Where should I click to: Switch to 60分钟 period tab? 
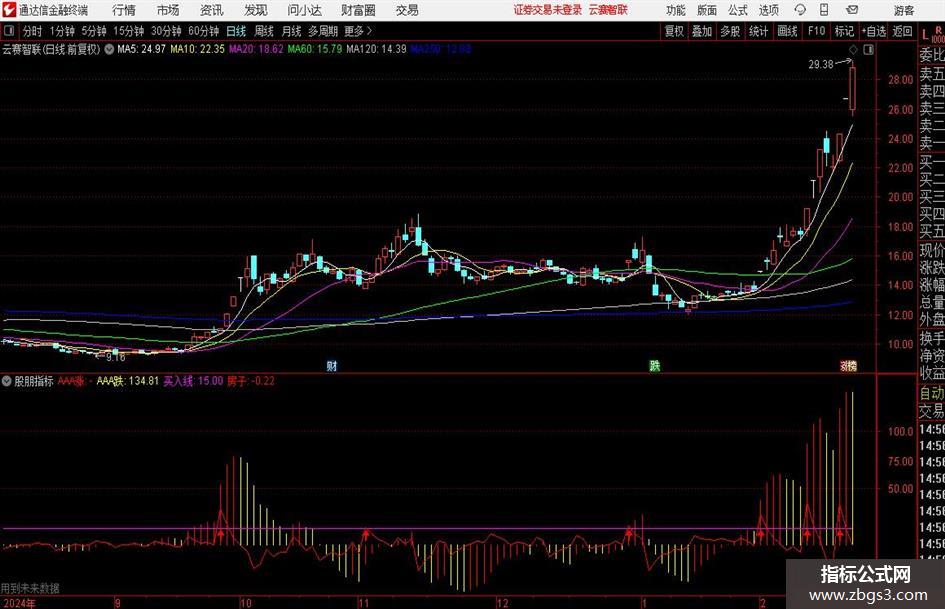(x=204, y=31)
